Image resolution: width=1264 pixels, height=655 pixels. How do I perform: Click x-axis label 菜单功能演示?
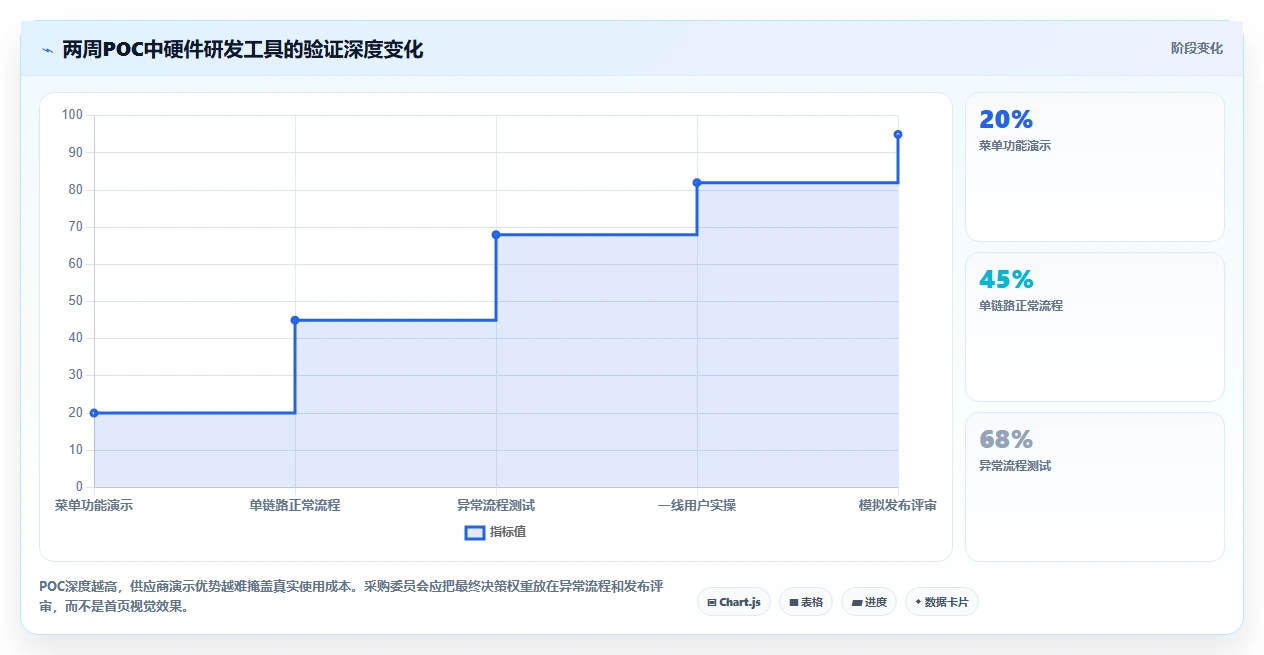[94, 506]
